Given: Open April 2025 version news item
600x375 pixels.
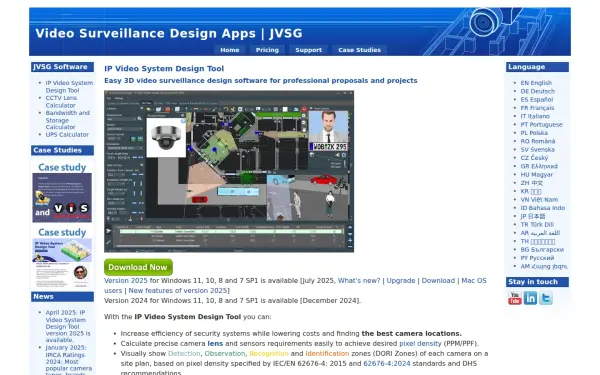Looking at the screenshot, I should point(68,326).
